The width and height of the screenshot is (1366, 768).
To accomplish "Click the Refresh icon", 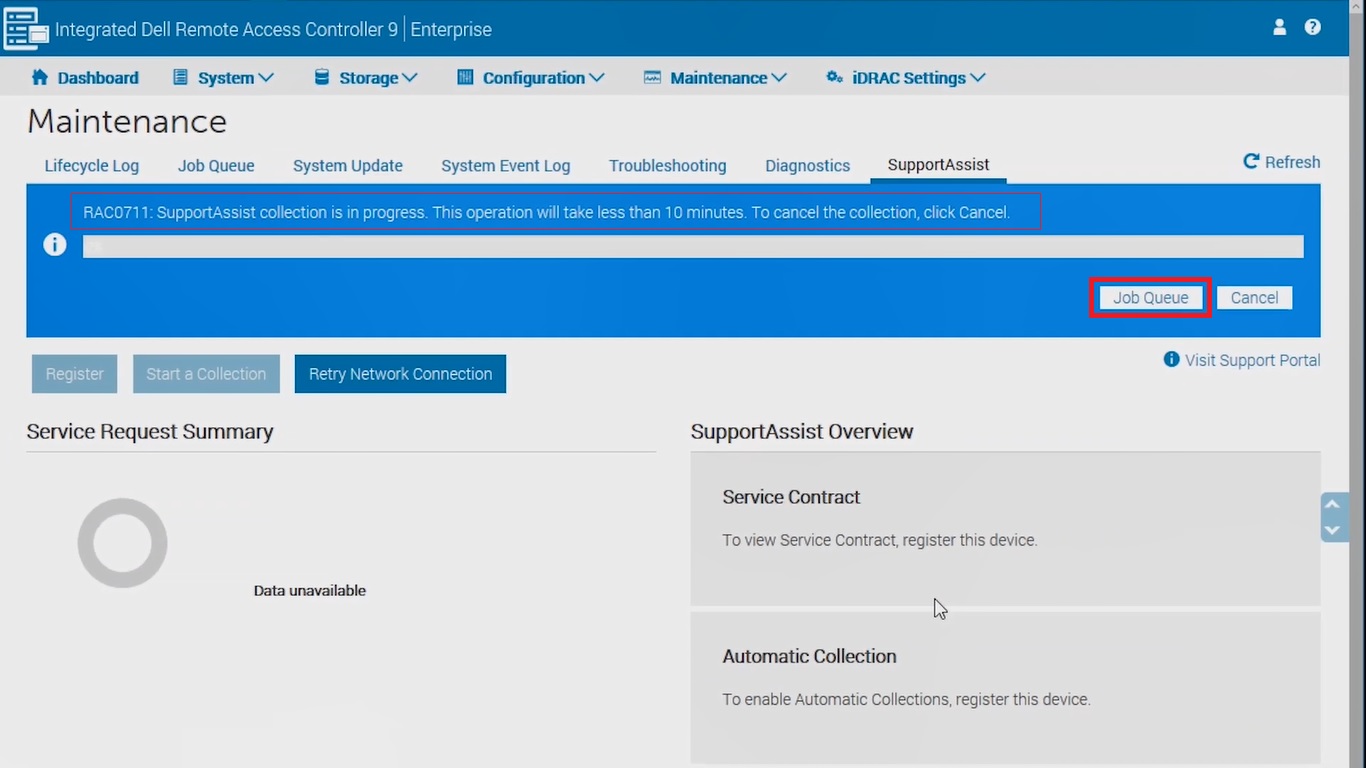I will [1251, 162].
